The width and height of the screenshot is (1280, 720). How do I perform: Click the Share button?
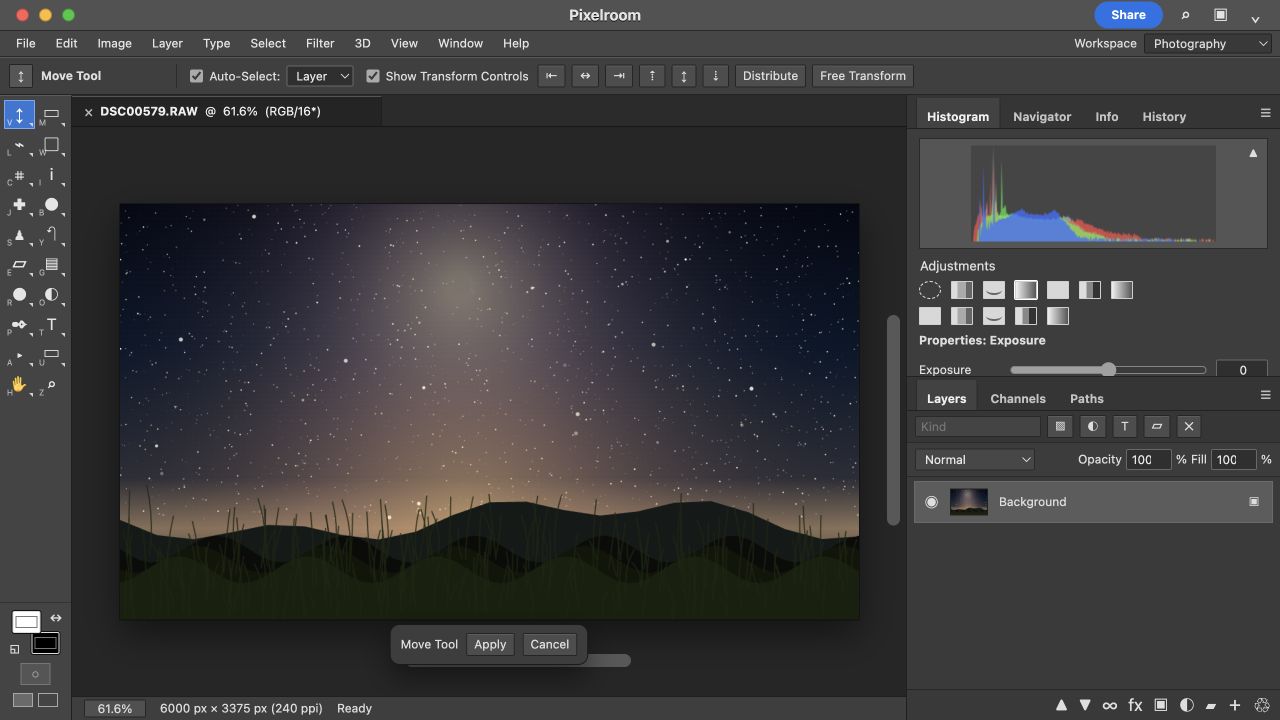pos(1128,15)
